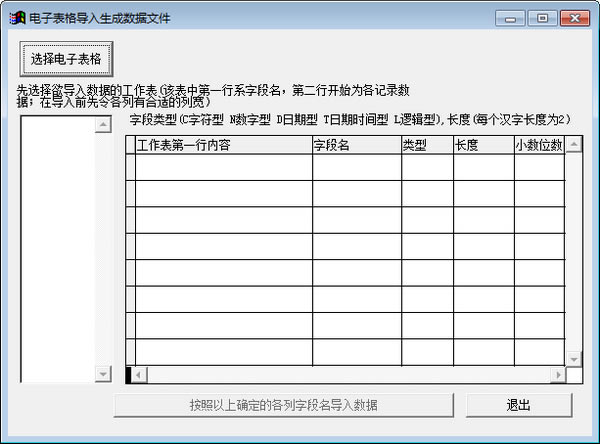The image size is (600, 444).
Task: Click first row cell under 字段名 column
Action: pyautogui.click(x=356, y=167)
